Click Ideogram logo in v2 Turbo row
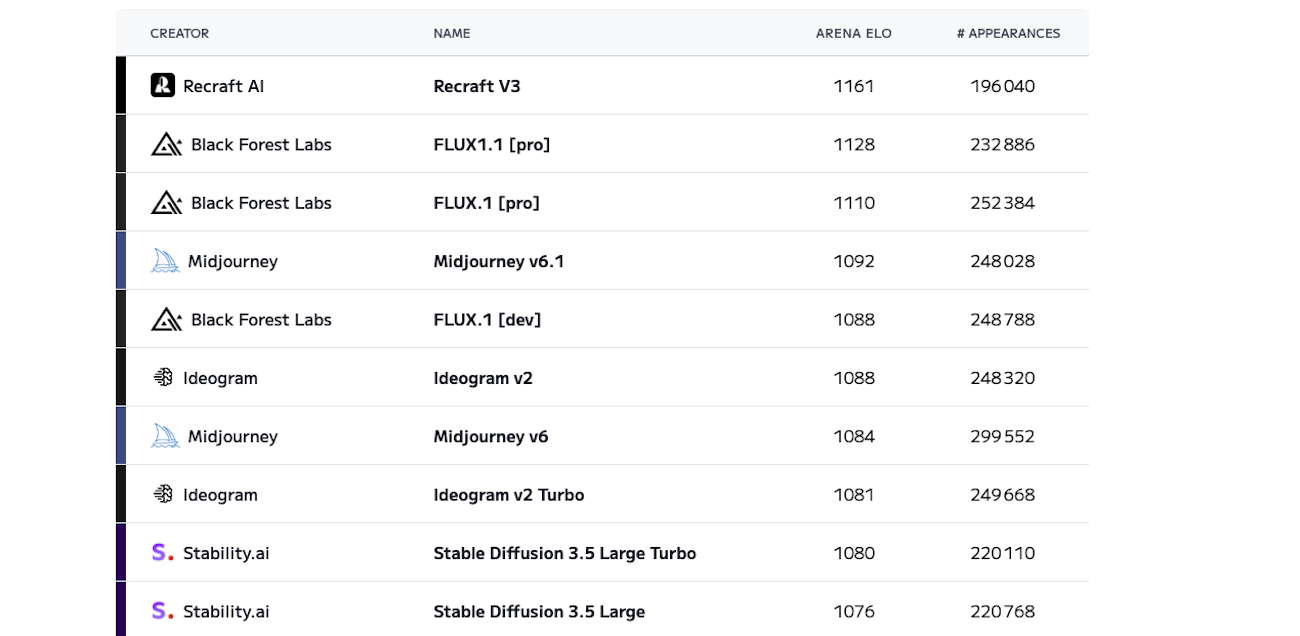The width and height of the screenshot is (1300, 636). [163, 495]
